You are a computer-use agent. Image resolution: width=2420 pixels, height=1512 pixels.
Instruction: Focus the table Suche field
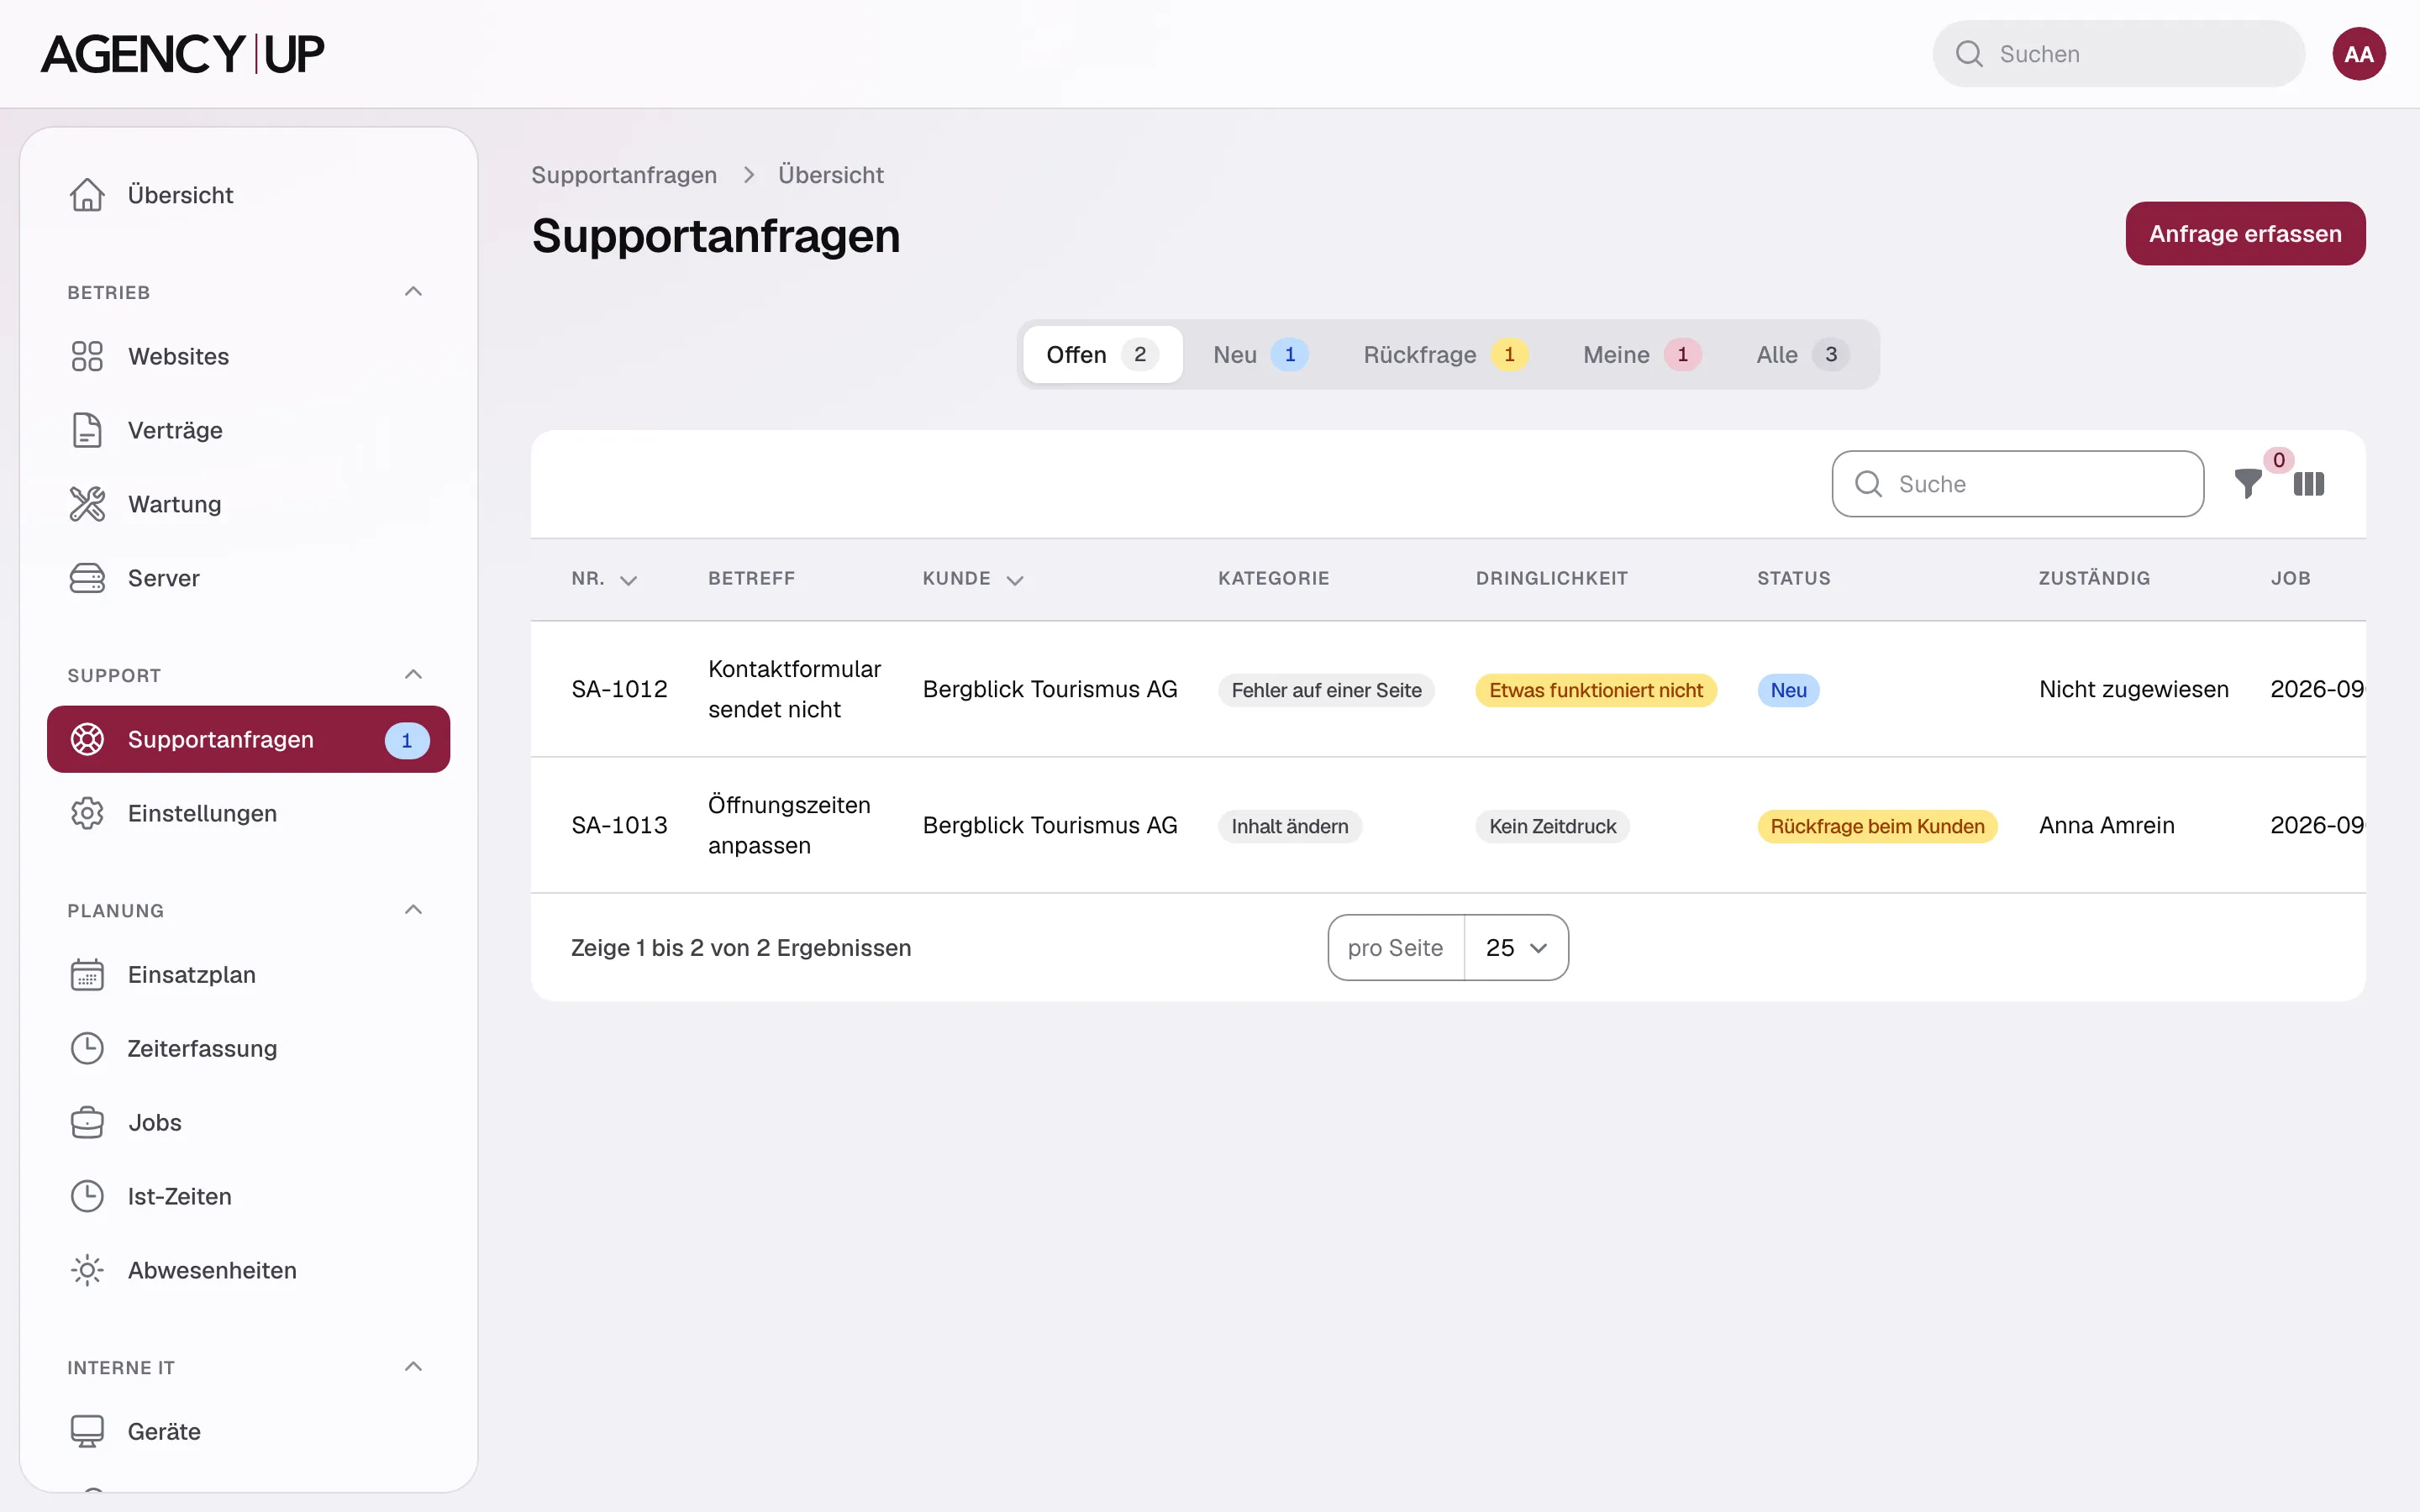(2017, 484)
